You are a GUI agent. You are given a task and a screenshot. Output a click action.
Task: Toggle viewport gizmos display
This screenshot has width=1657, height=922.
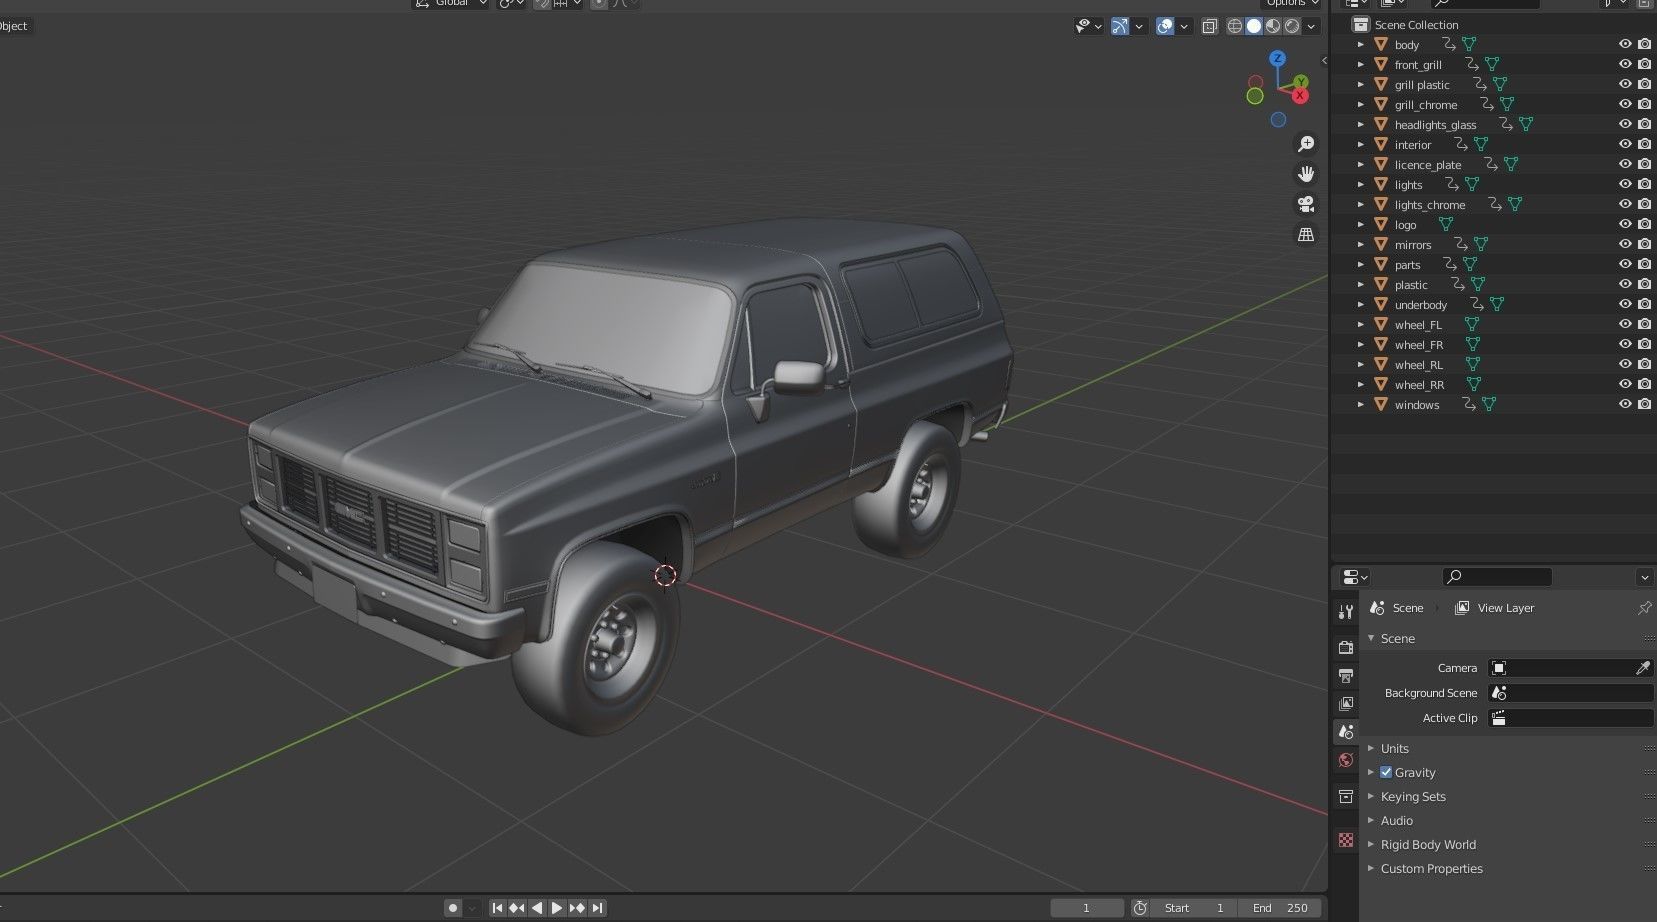[x=1120, y=26]
